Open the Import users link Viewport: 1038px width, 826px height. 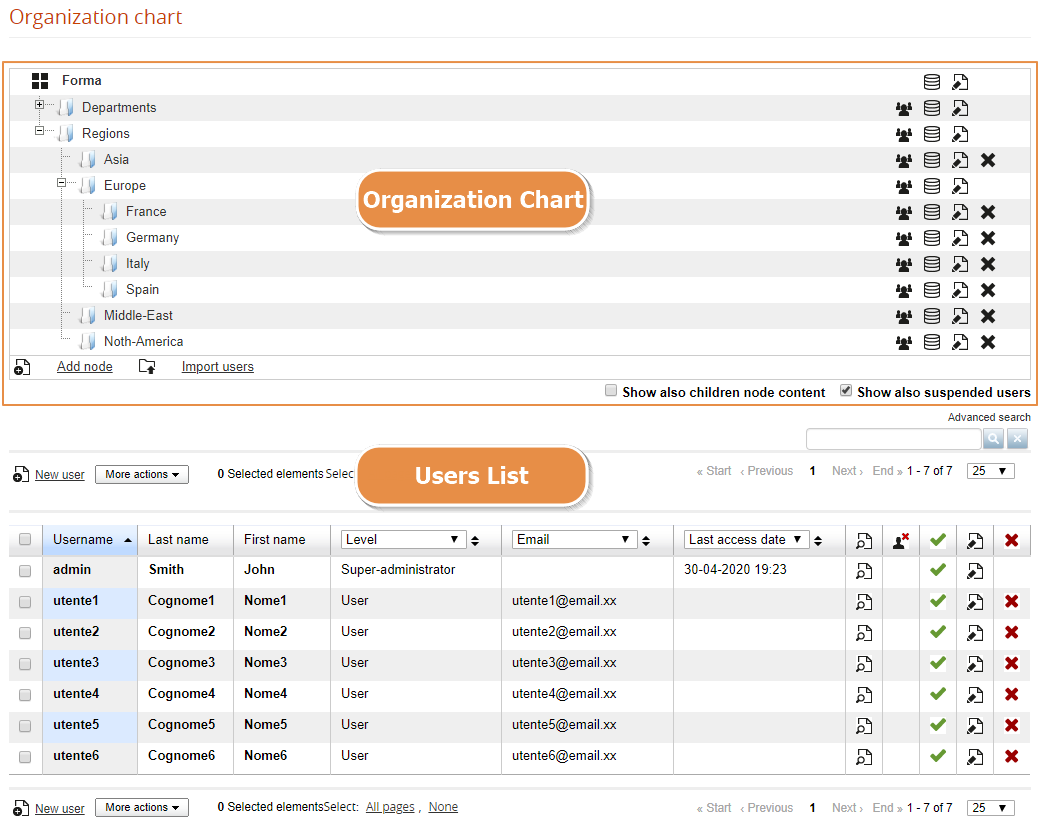coord(217,367)
